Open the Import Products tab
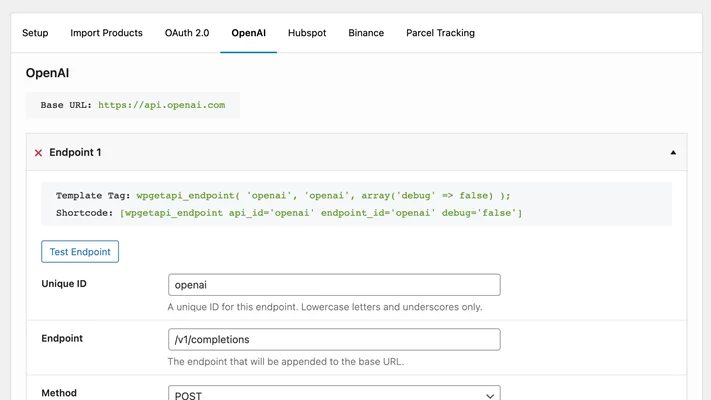Image resolution: width=711 pixels, height=400 pixels. coord(106,33)
